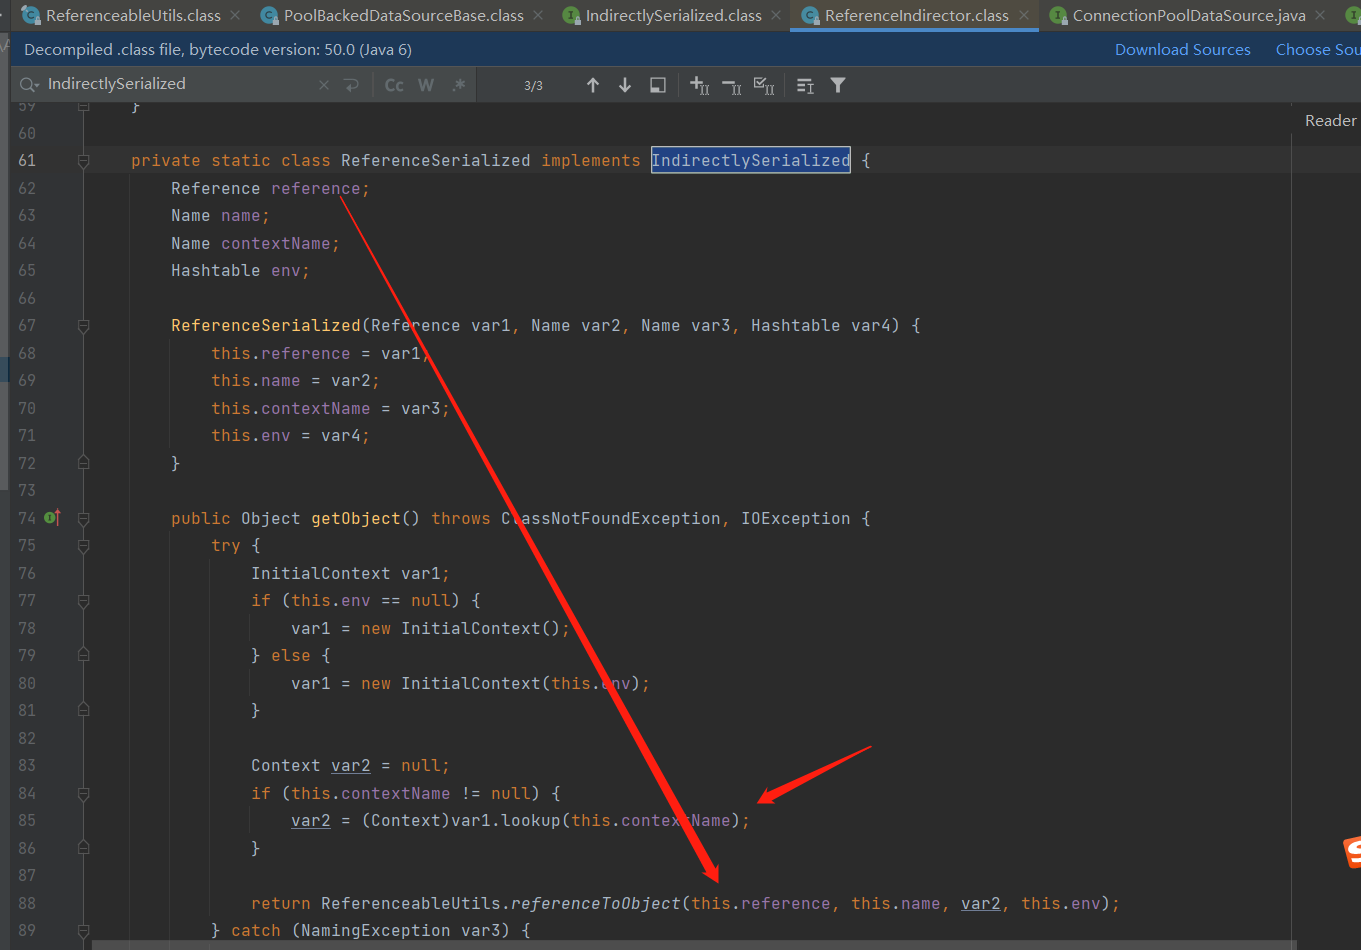This screenshot has width=1361, height=950.
Task: Toggle search in selection icon
Action: tap(658, 85)
